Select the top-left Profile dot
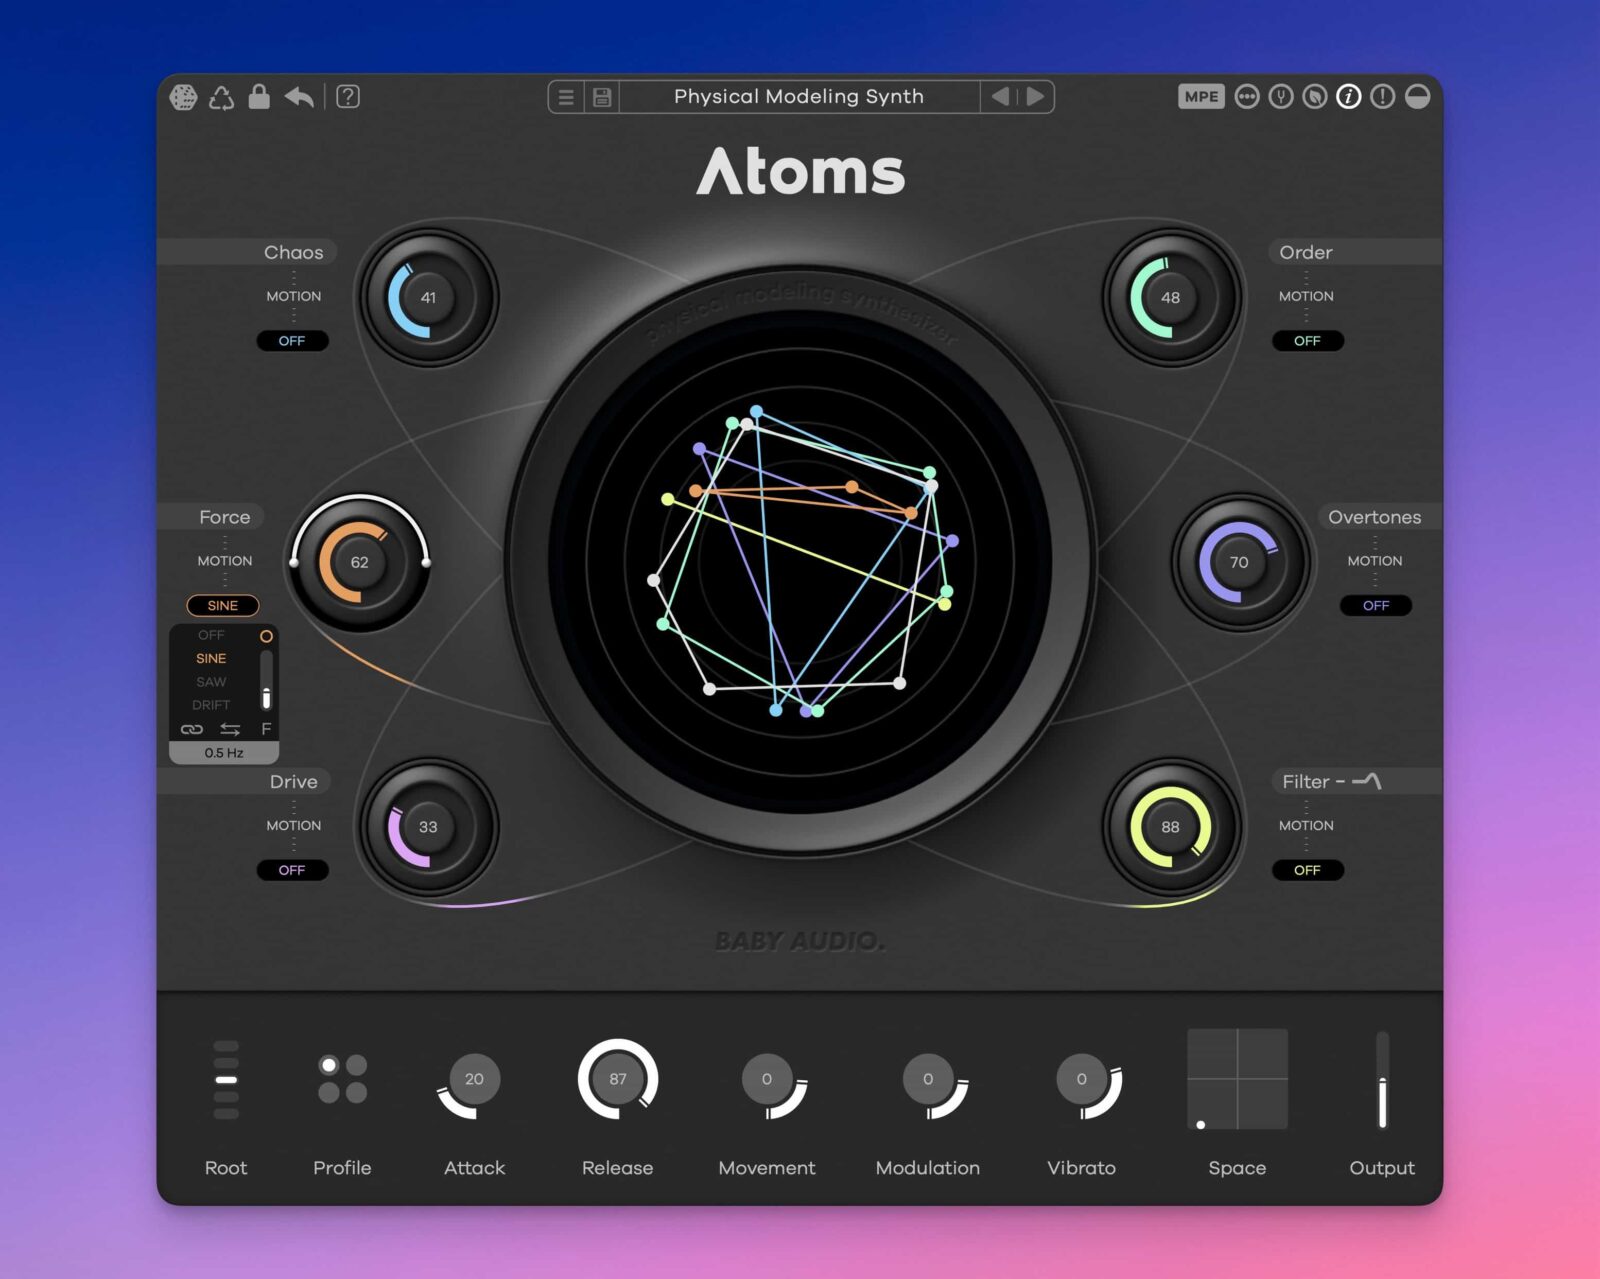The width and height of the screenshot is (1600, 1279). pos(329,1065)
